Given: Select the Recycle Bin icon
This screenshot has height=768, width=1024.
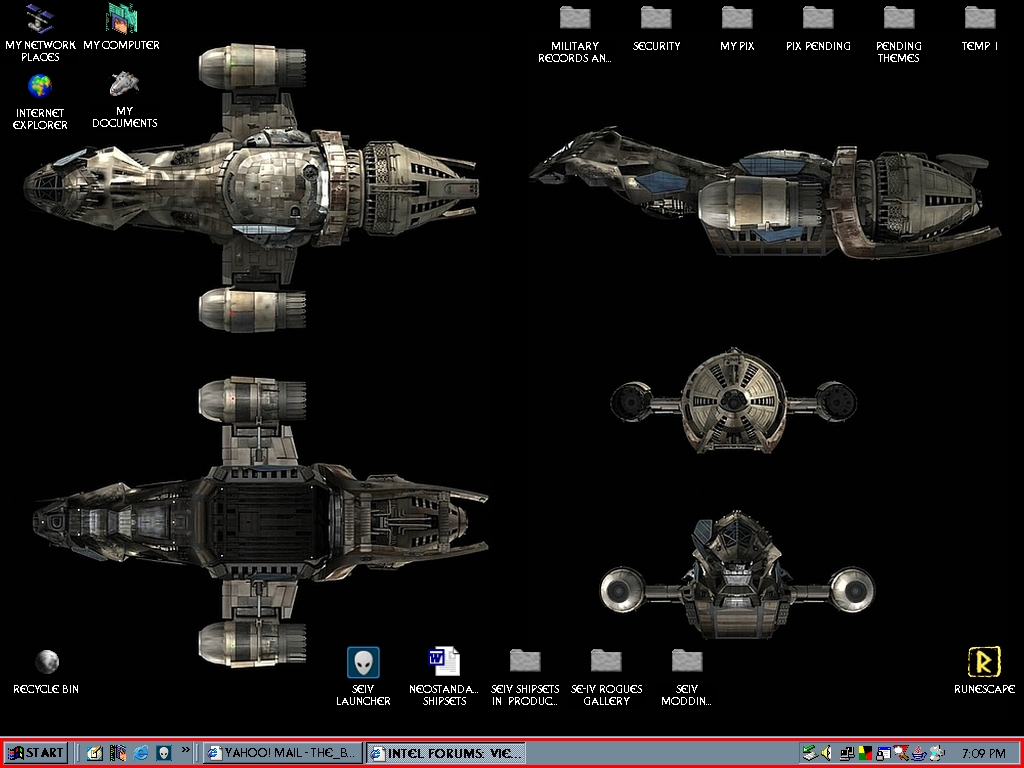Looking at the screenshot, I should [x=46, y=662].
